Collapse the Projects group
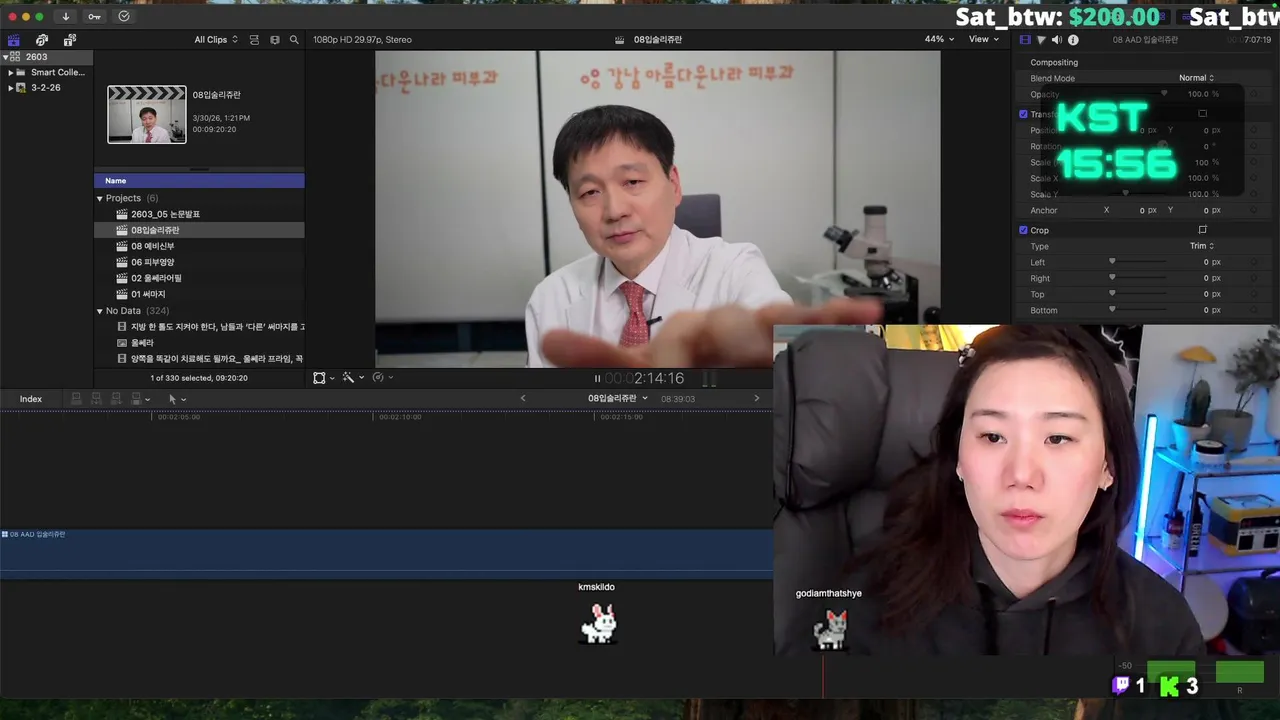Screen dimensions: 1280x720 [x=100, y=198]
